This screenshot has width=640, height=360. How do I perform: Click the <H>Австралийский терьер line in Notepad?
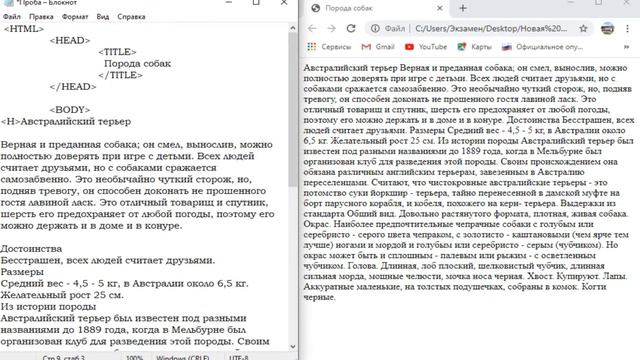click(66, 122)
